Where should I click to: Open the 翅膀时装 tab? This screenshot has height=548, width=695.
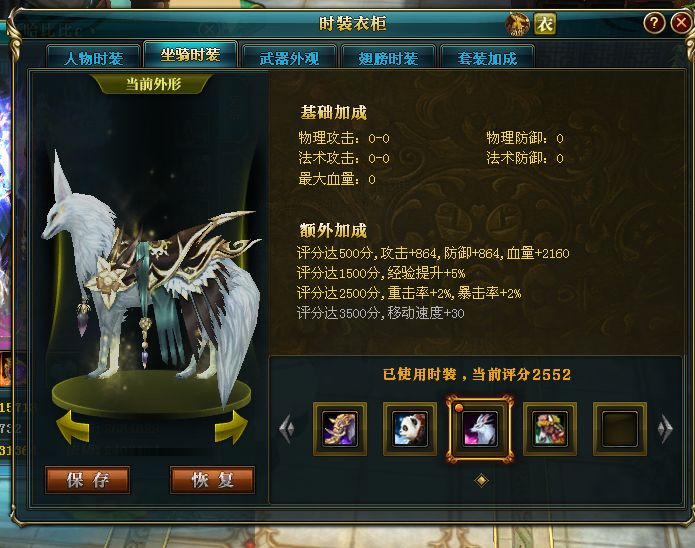(388, 58)
